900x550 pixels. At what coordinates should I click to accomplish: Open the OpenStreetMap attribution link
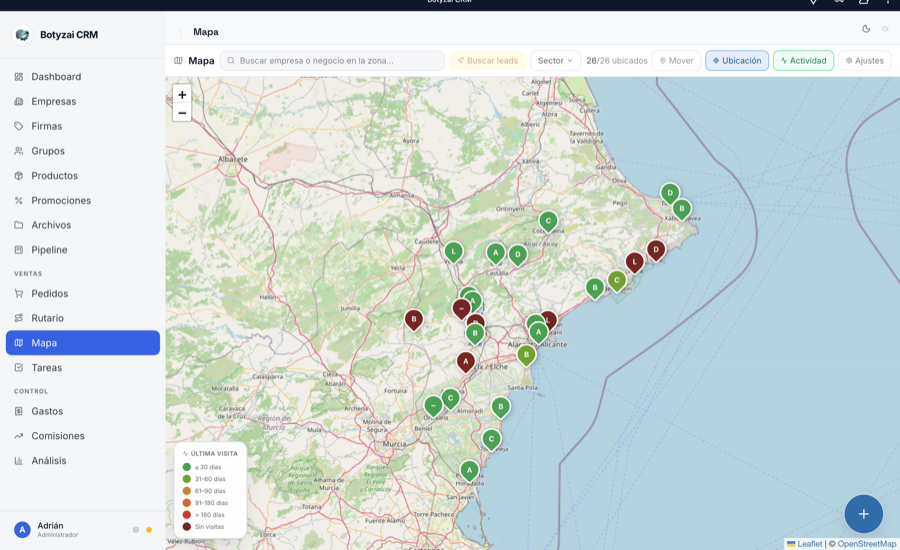pyautogui.click(x=866, y=544)
